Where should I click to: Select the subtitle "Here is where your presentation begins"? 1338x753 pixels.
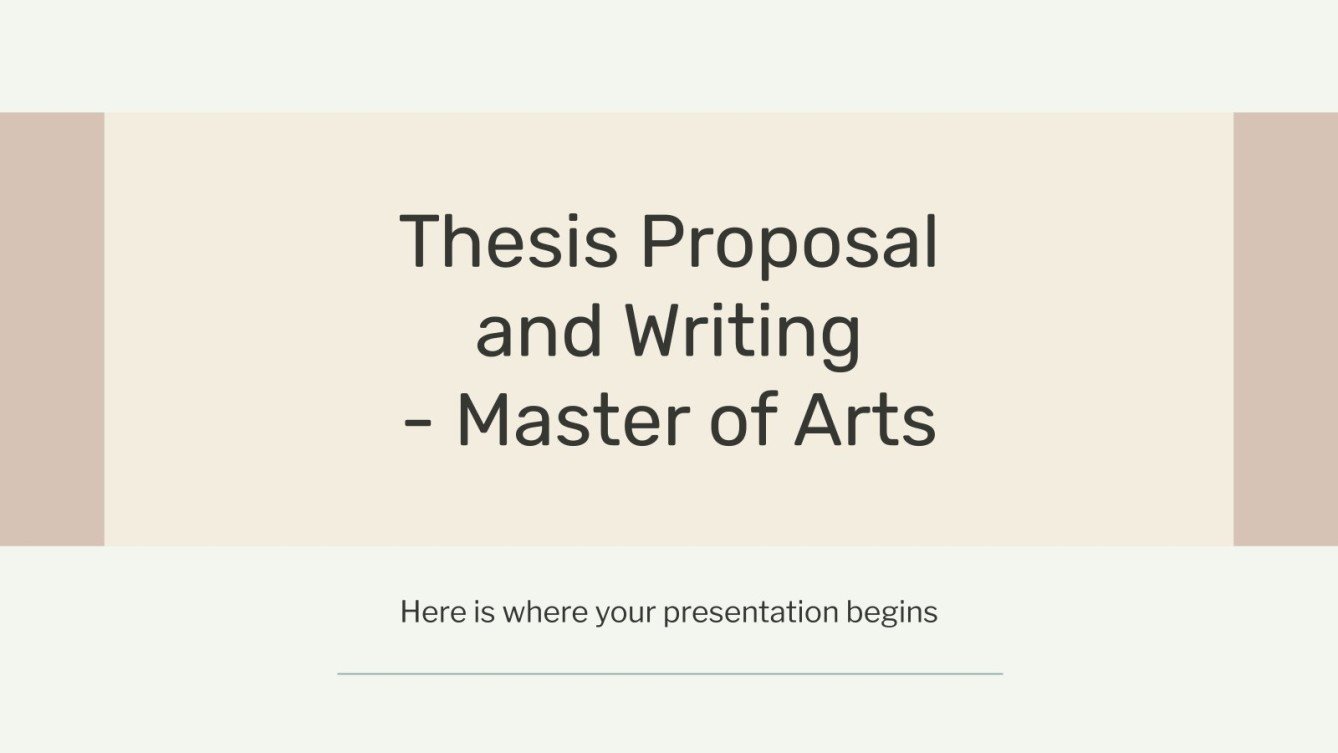click(x=668, y=612)
